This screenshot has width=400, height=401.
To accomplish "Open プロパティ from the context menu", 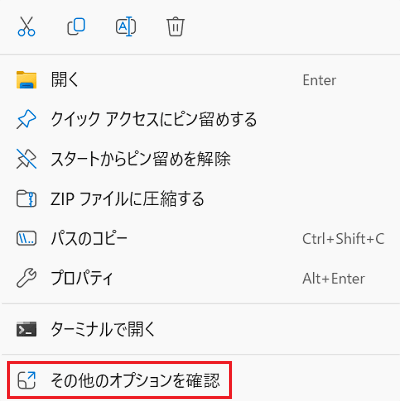I will click(x=200, y=278).
